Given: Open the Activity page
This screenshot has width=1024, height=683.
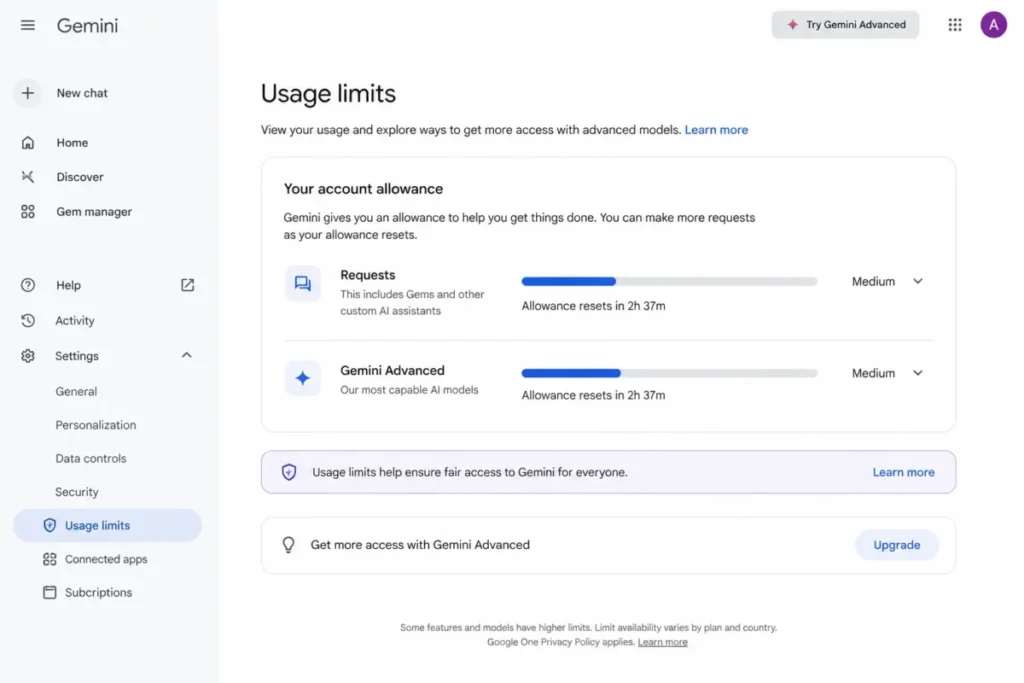Looking at the screenshot, I should point(74,321).
